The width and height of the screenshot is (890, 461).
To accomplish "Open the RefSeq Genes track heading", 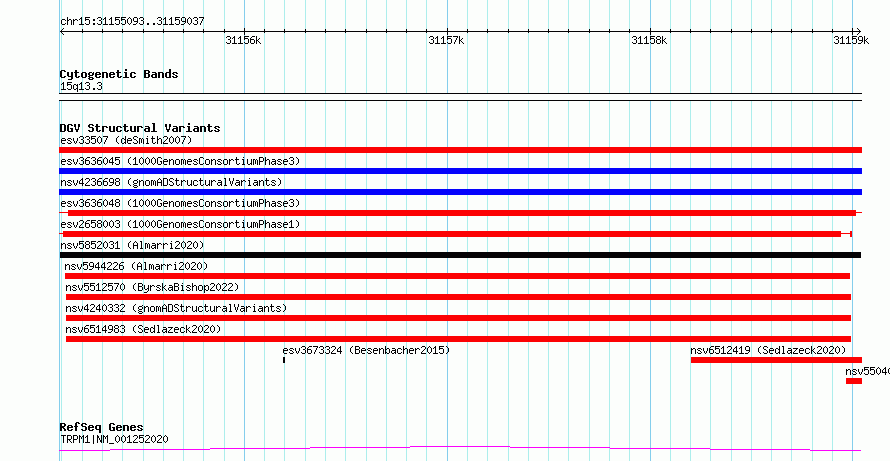I will tap(102, 427).
